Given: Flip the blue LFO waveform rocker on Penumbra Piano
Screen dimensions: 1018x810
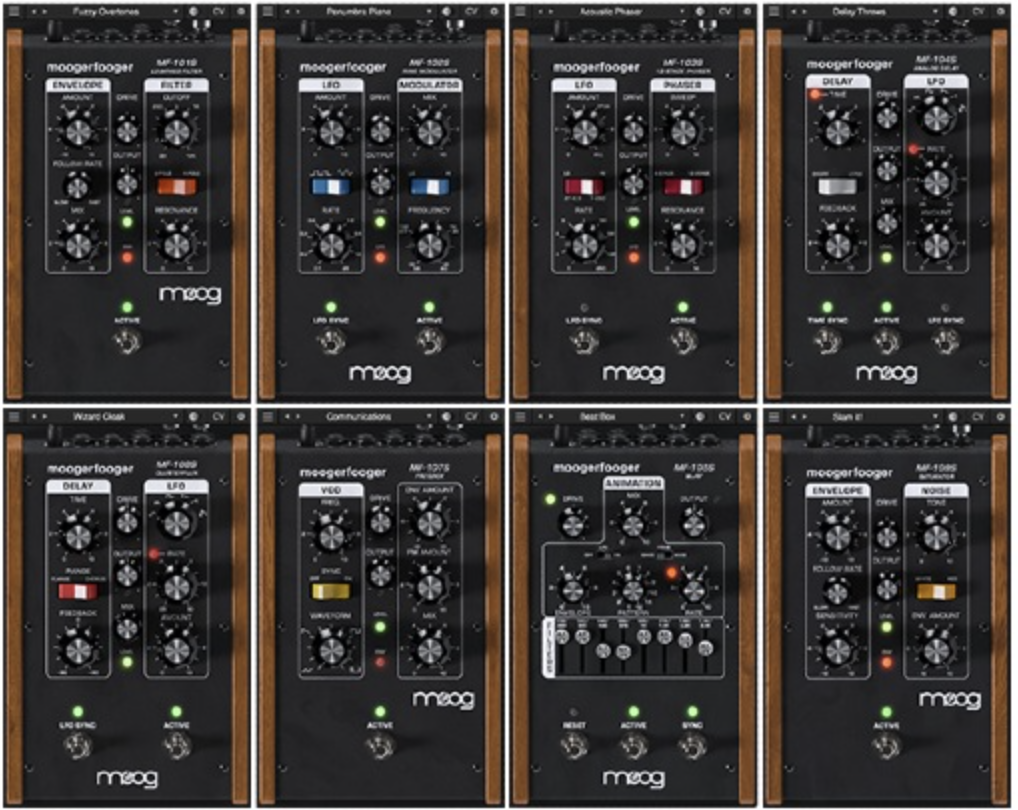Looking at the screenshot, I should (331, 186).
